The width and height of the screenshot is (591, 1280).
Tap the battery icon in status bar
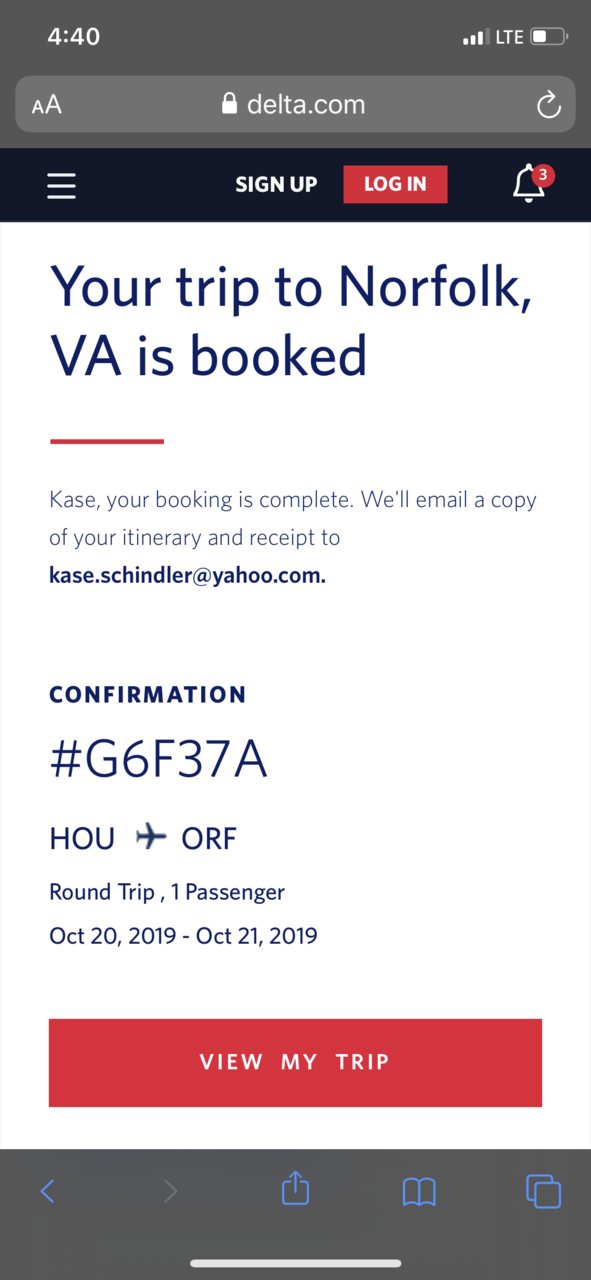548,37
